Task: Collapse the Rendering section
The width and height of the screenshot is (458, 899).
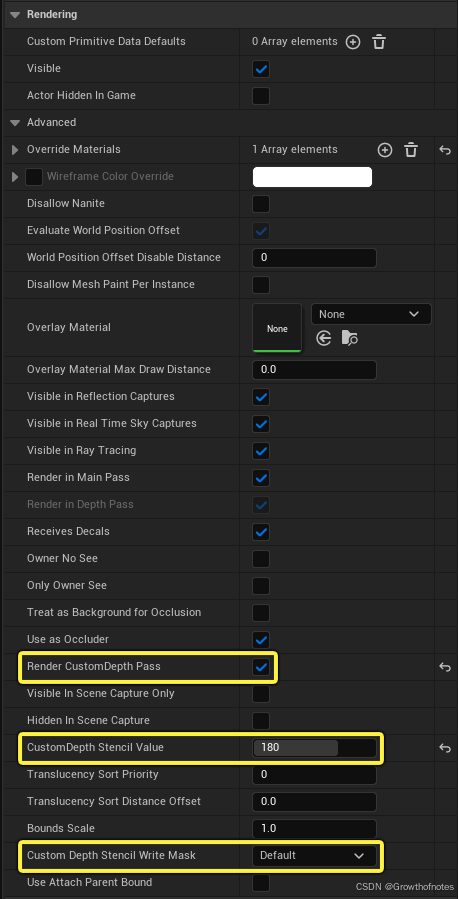Action: tap(15, 14)
